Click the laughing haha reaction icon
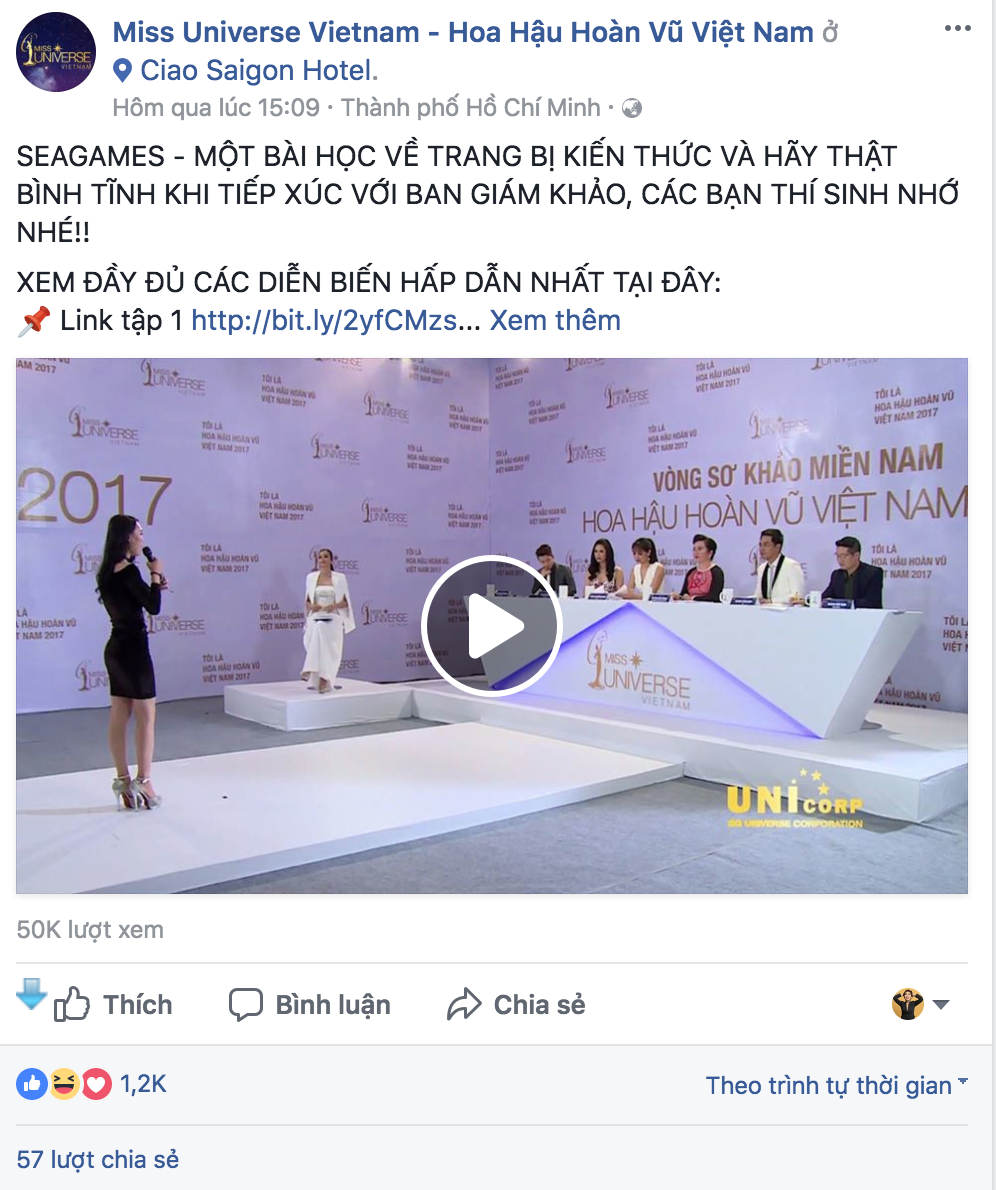This screenshot has width=996, height=1190. 65,1084
